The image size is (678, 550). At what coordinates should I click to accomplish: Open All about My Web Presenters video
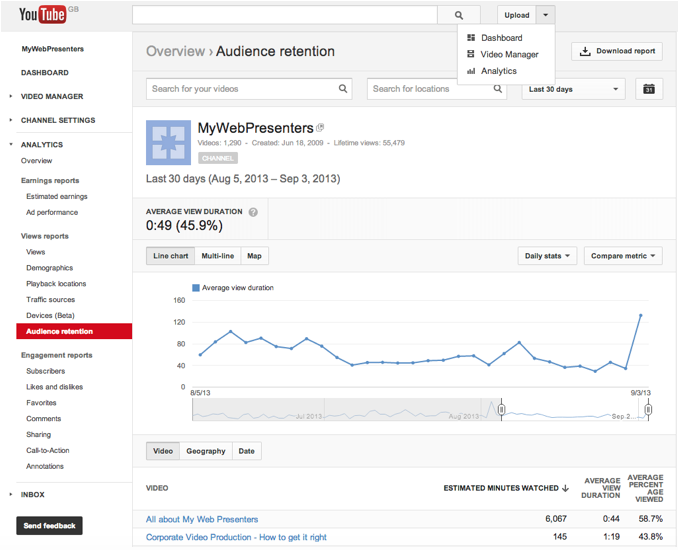coord(202,519)
